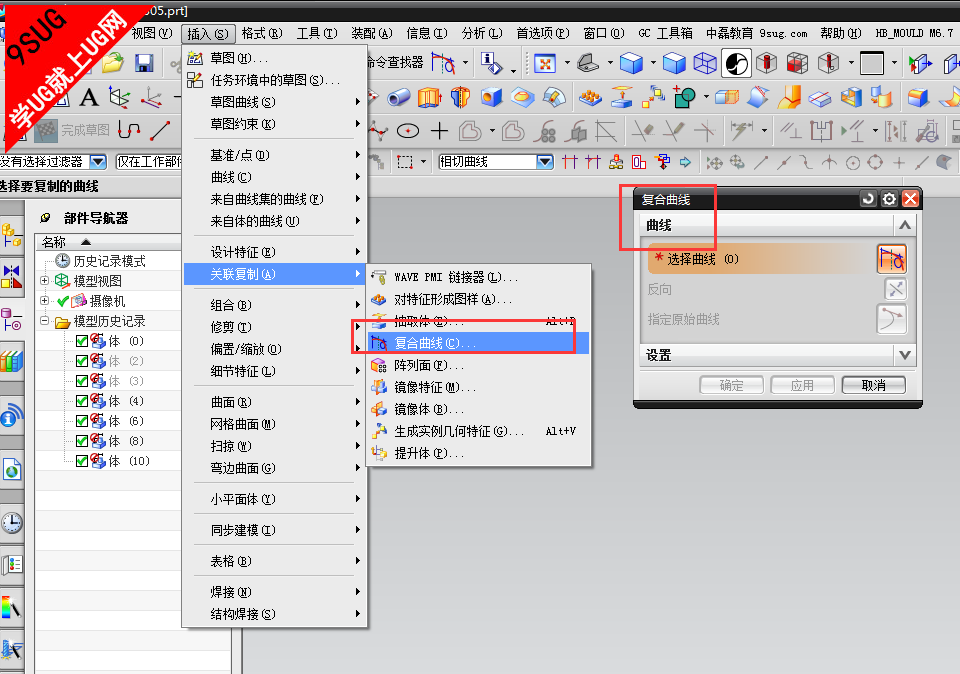
Task: Open the constraint navigator sidebar icon
Action: coord(12,276)
